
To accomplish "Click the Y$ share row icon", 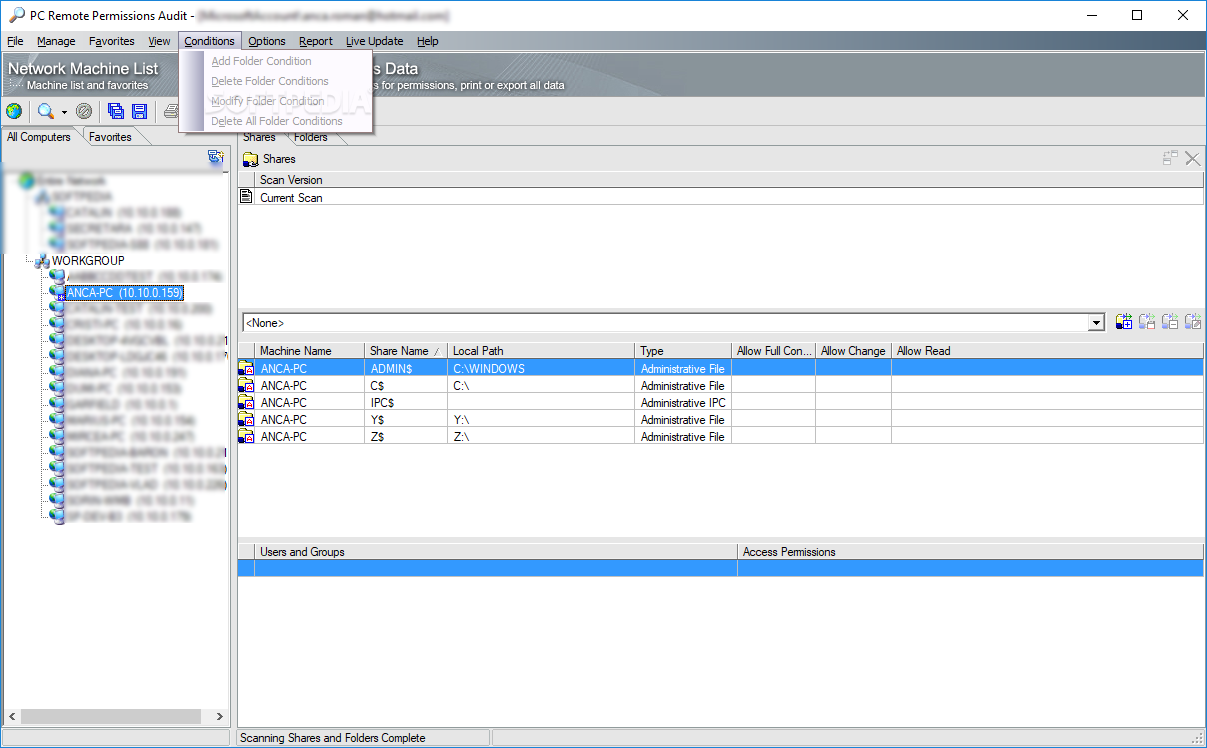I will click(246, 419).
